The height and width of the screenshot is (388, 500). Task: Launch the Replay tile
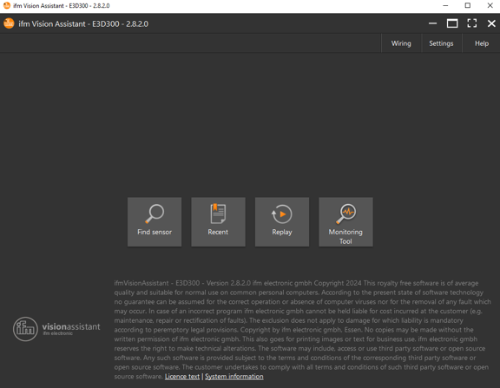tap(282, 222)
